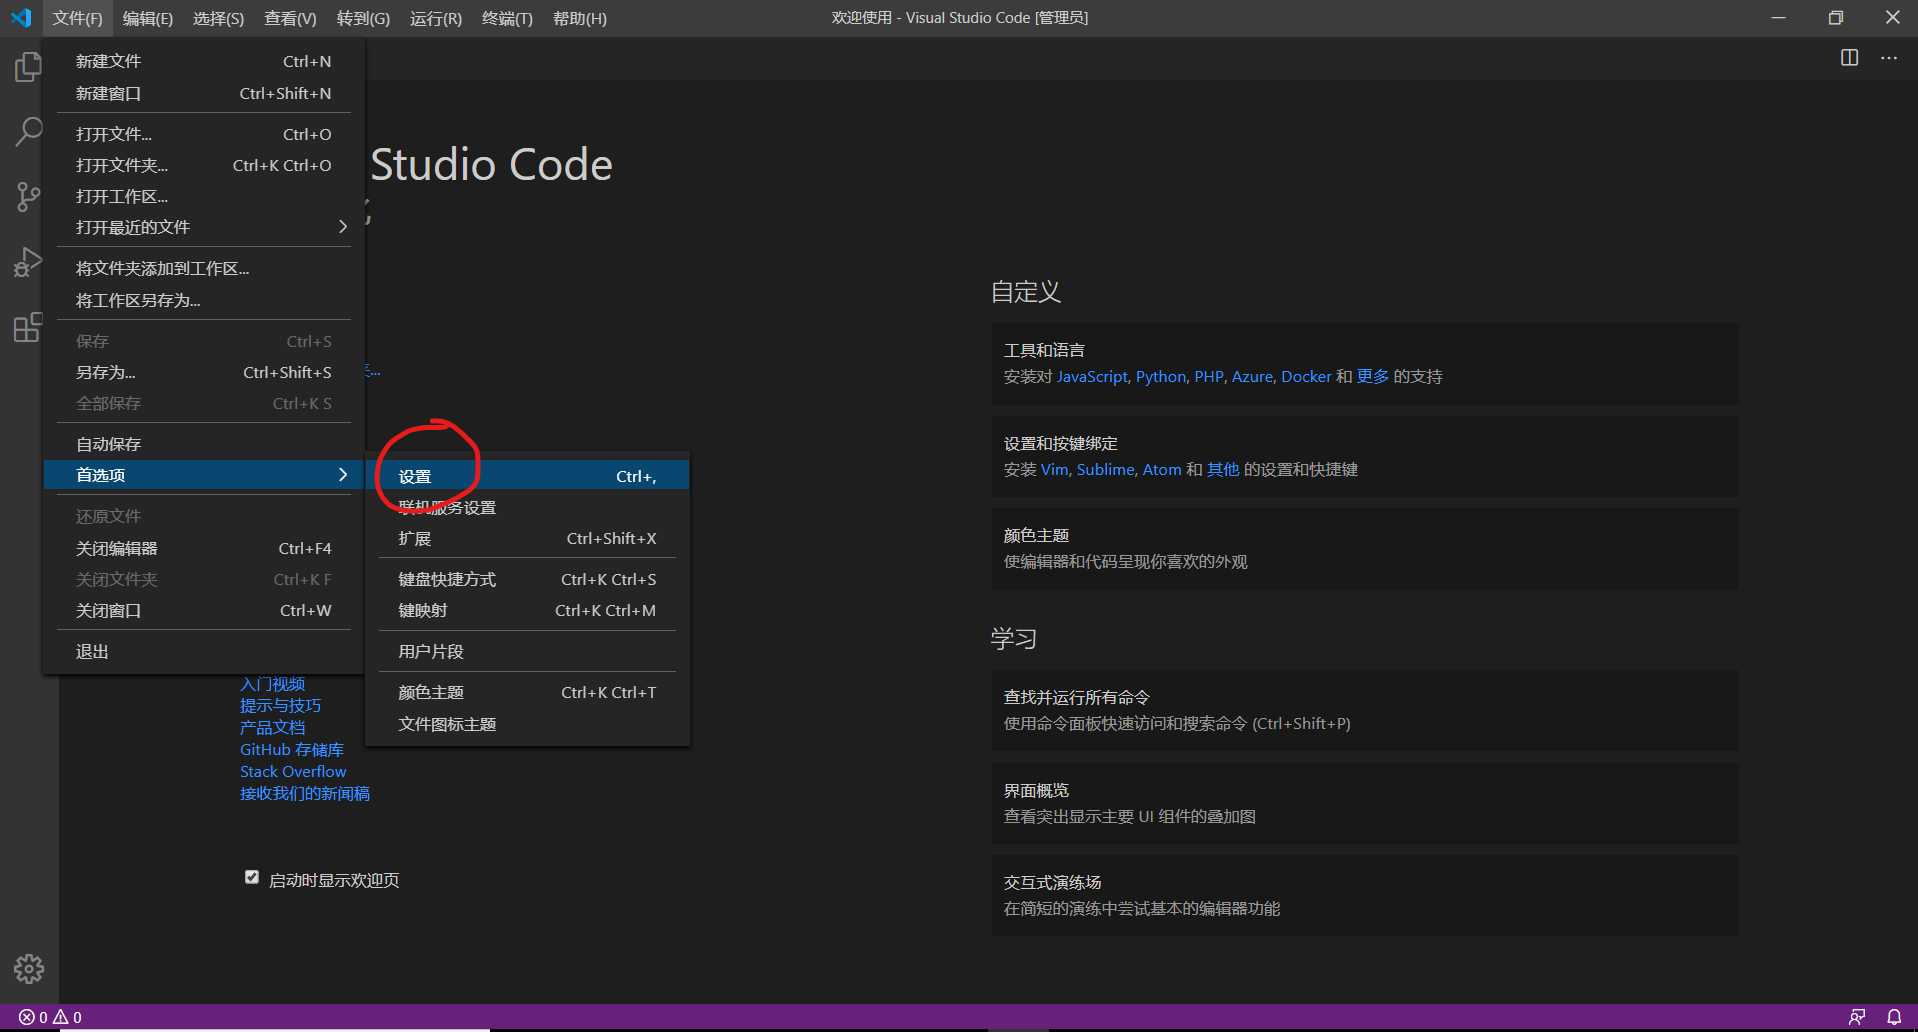
Task: Choose 退出 from File menu
Action: pyautogui.click(x=204, y=651)
